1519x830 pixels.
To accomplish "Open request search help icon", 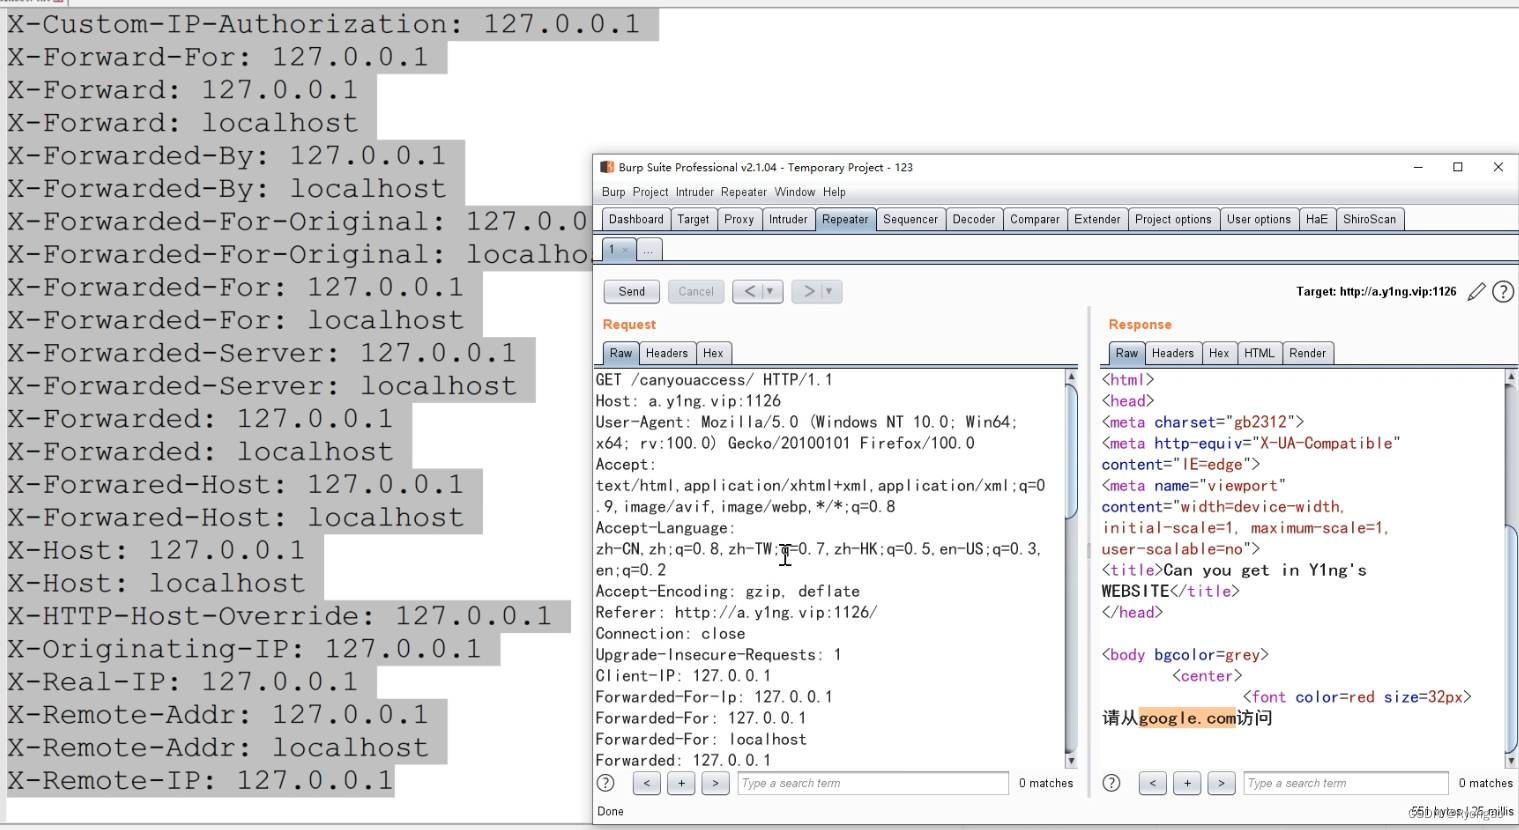I will 605,783.
